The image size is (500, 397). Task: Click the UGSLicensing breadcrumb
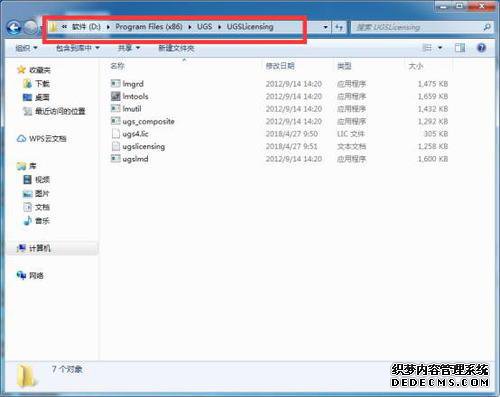[x=250, y=27]
